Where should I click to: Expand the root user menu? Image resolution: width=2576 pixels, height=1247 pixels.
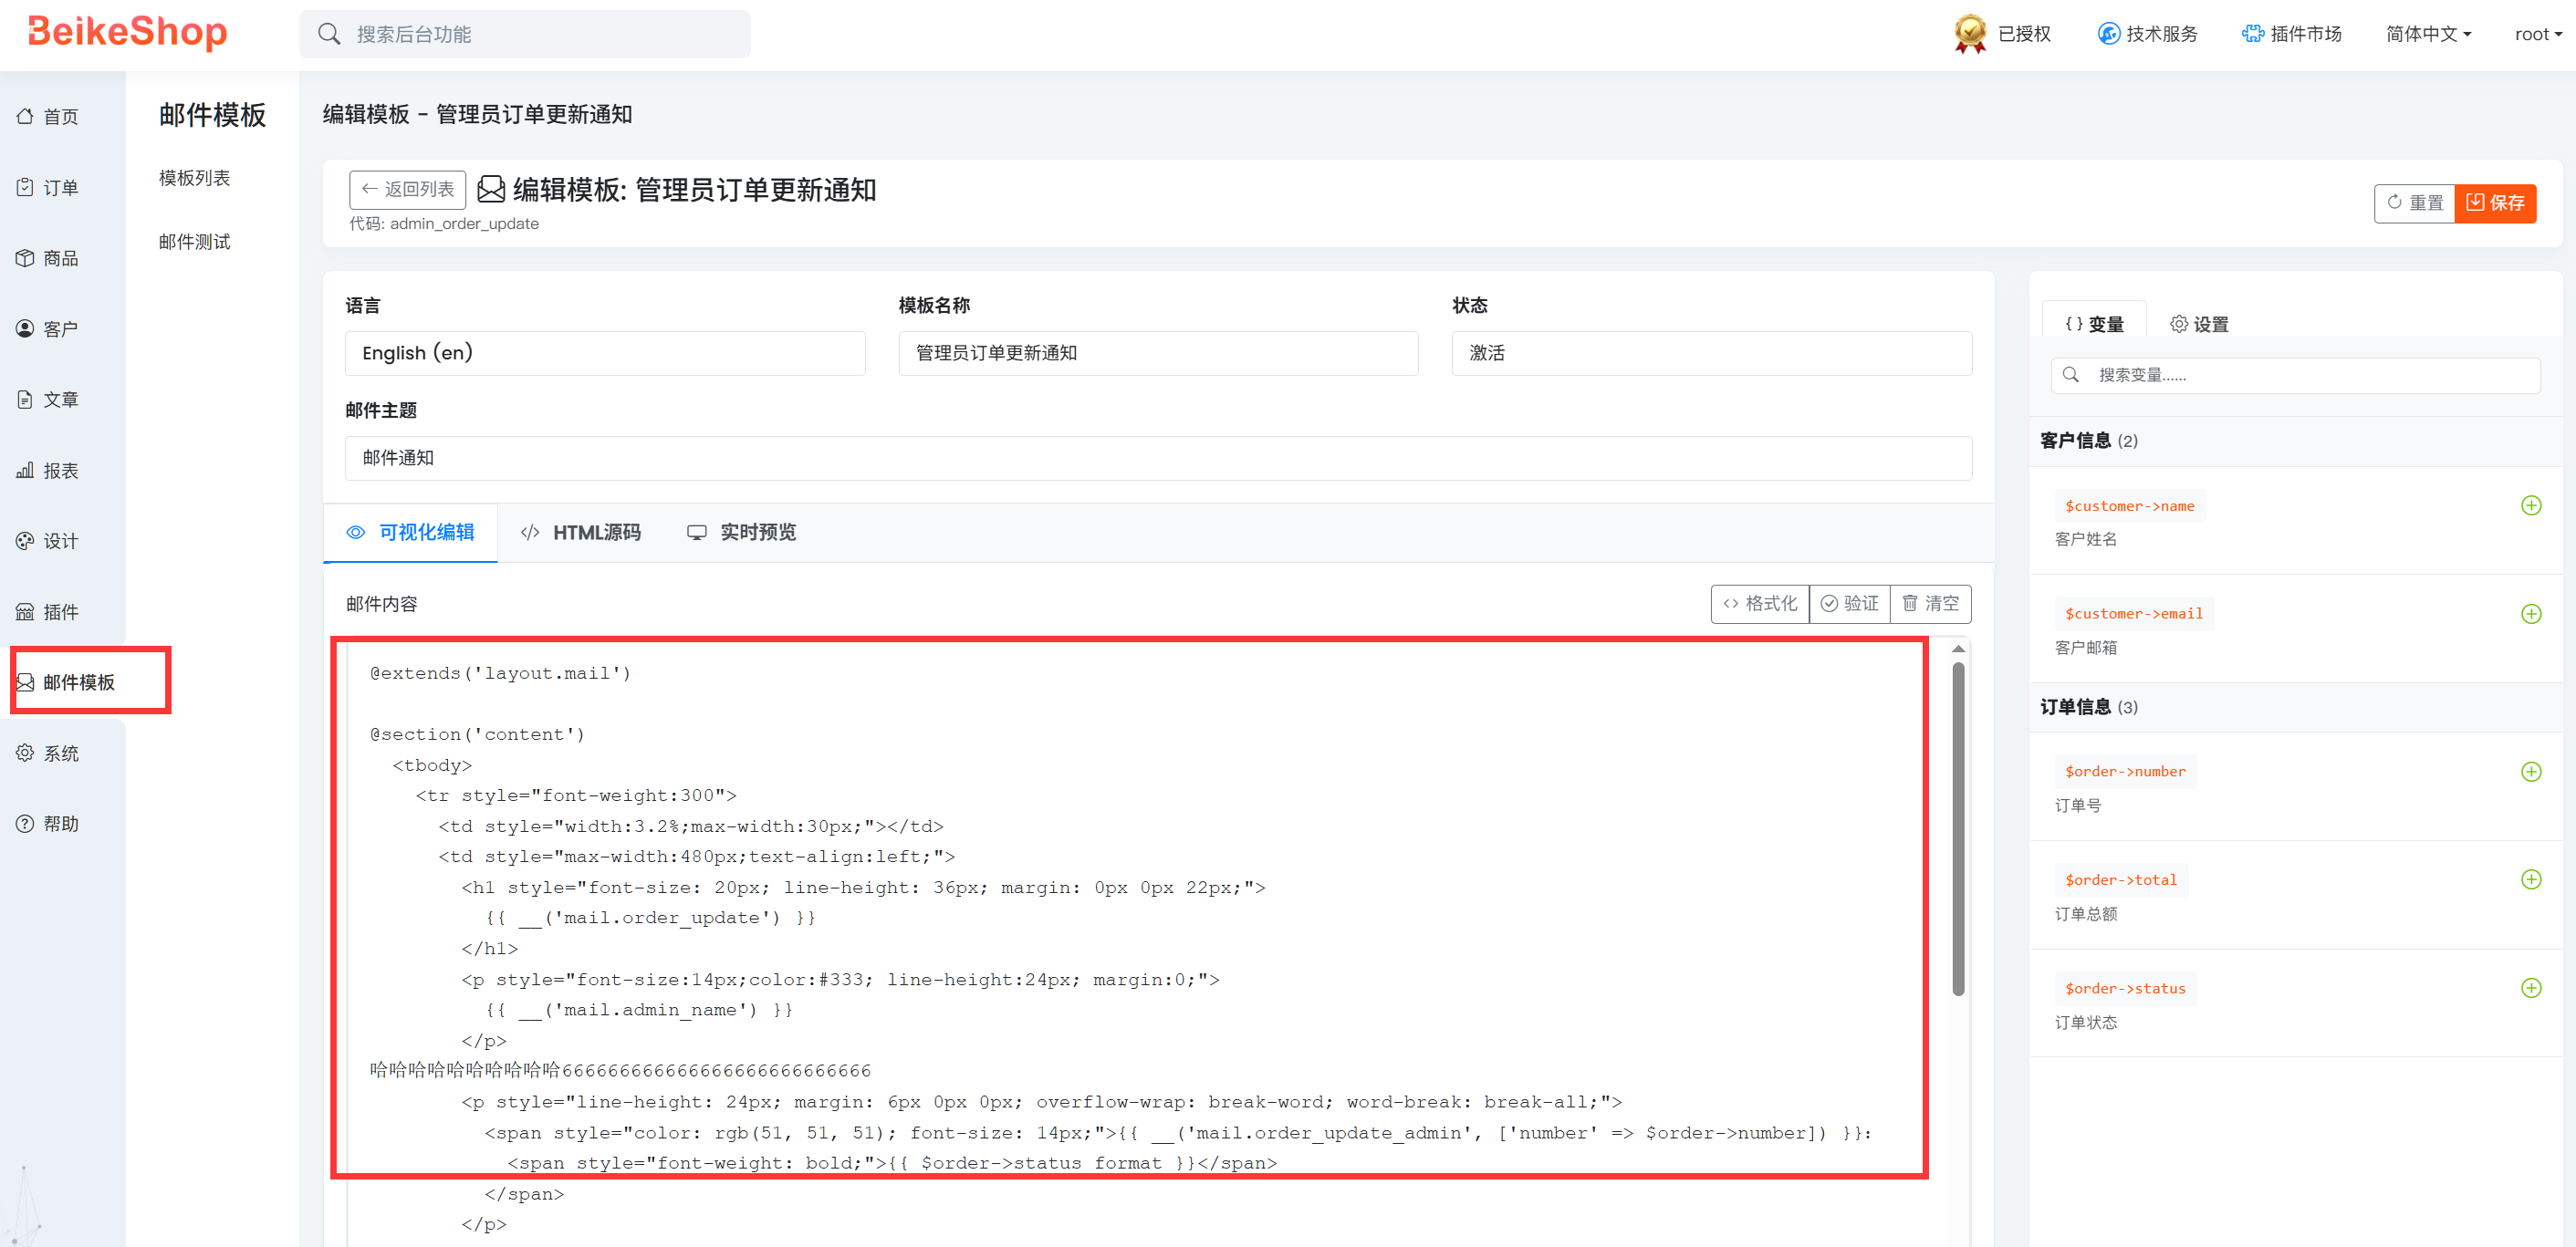pyautogui.click(x=2537, y=34)
